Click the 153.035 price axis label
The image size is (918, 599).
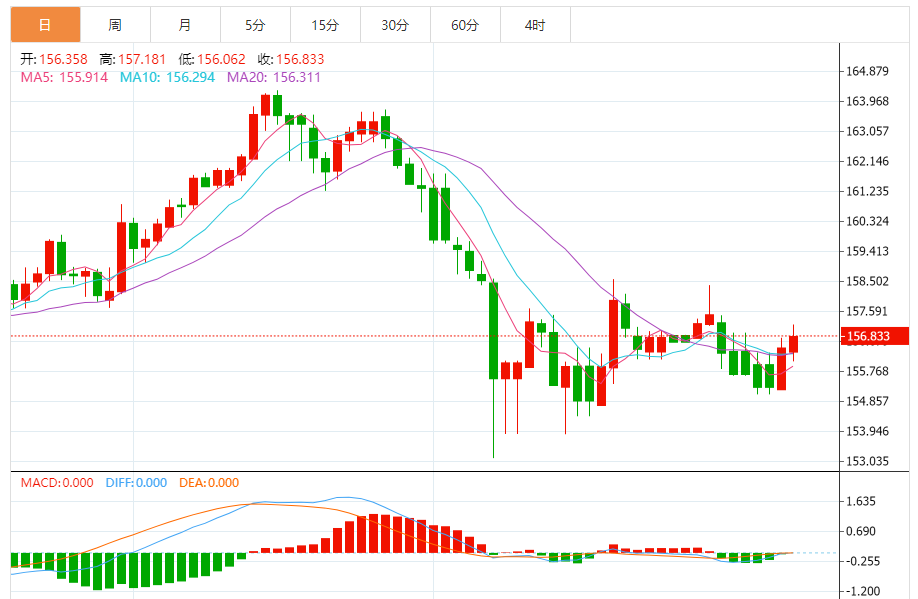click(868, 461)
